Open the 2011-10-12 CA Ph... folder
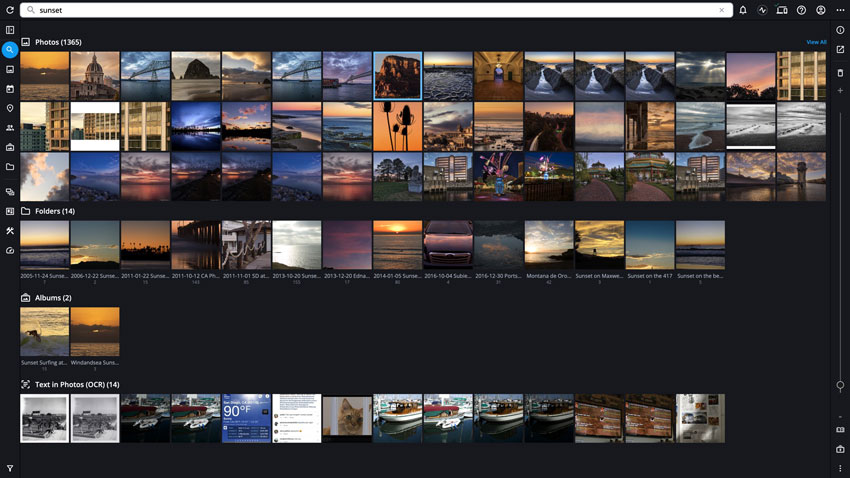The image size is (850, 478). pos(196,245)
